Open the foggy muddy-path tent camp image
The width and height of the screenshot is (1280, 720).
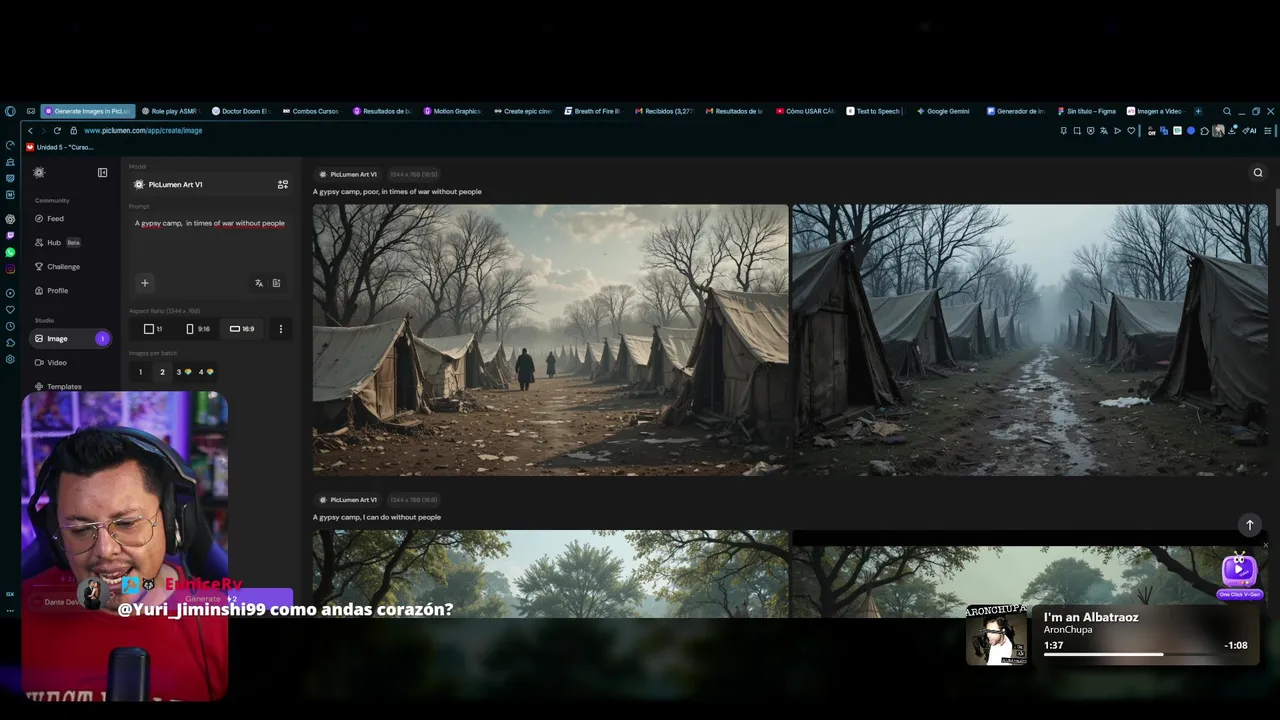1030,339
